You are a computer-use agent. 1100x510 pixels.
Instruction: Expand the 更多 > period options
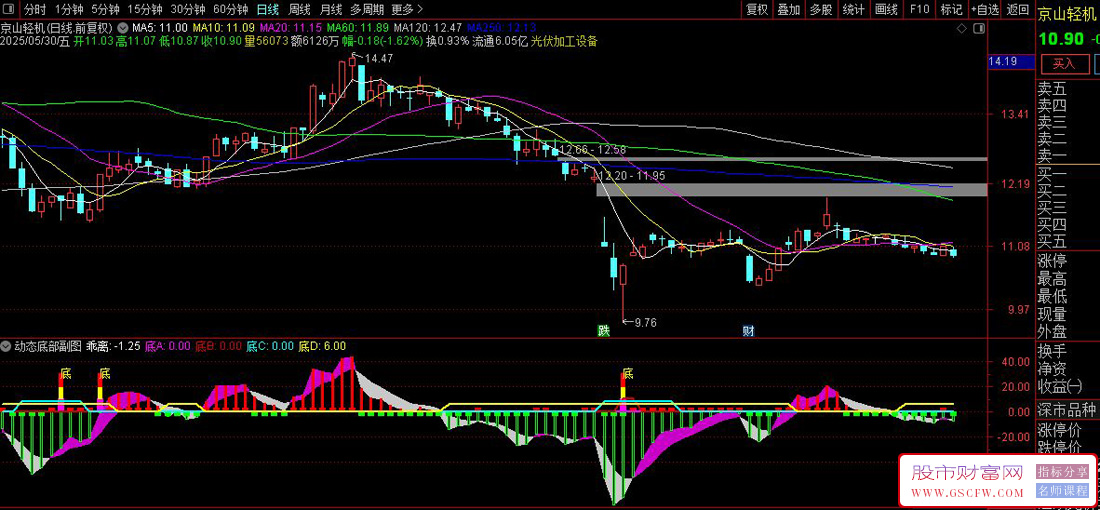(x=407, y=10)
